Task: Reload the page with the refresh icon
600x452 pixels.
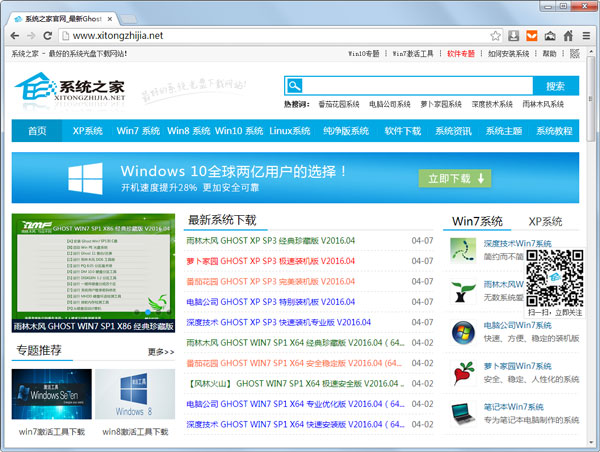Action: [47, 36]
